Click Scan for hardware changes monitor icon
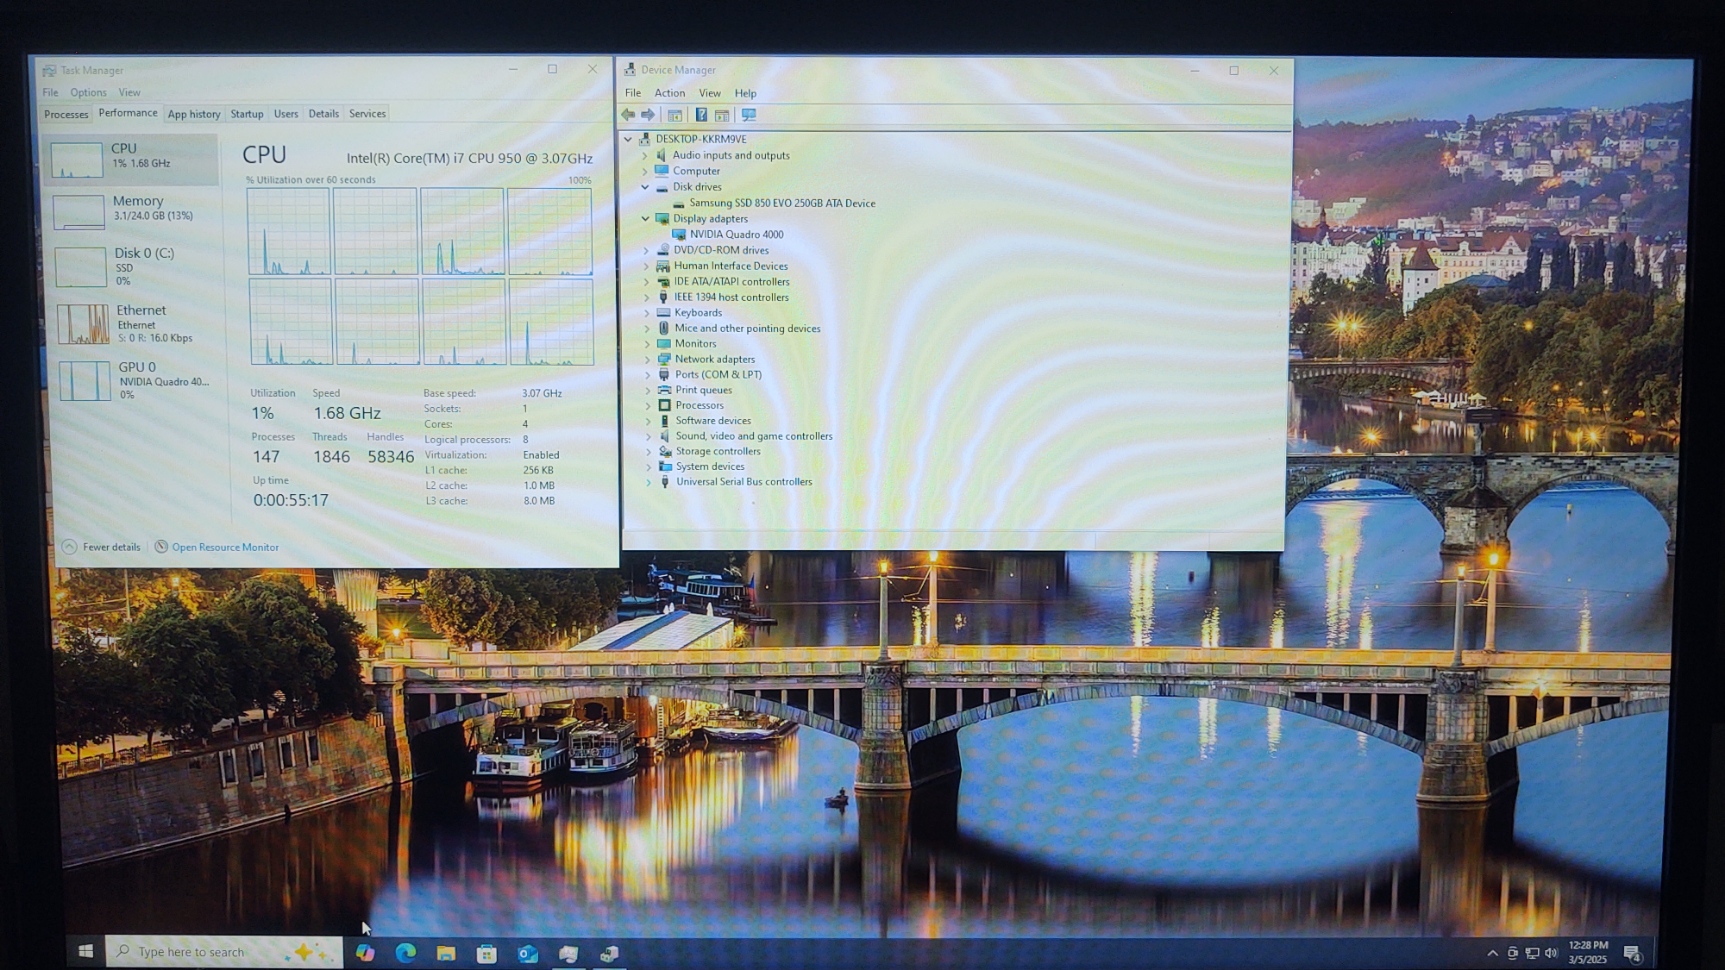 click(x=749, y=115)
